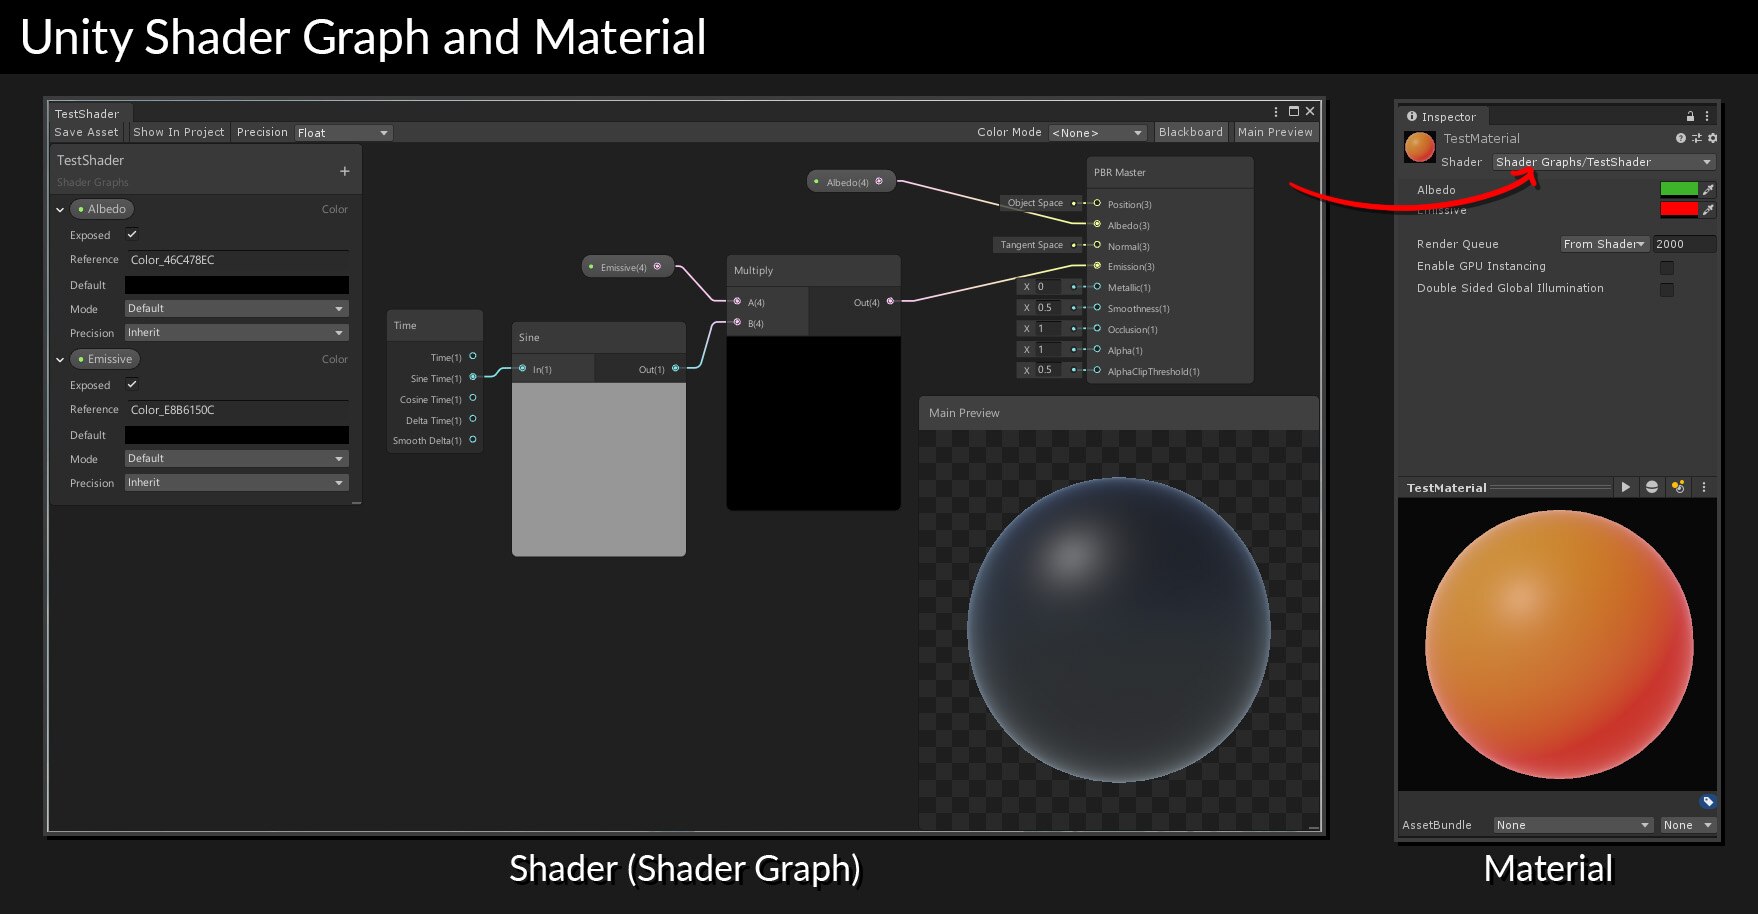This screenshot has height=914, width=1758.
Task: Open the material help icon in Inspector
Action: (1681, 138)
